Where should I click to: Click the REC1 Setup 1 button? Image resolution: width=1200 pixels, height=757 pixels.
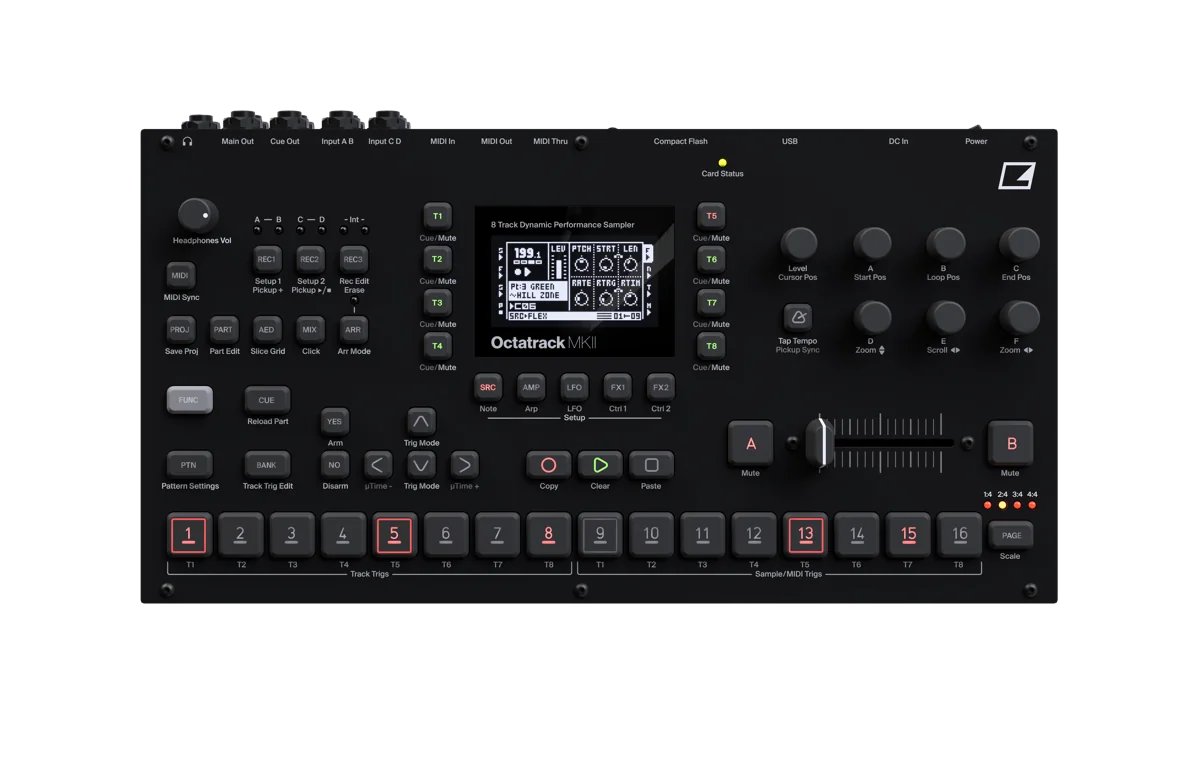pos(267,260)
